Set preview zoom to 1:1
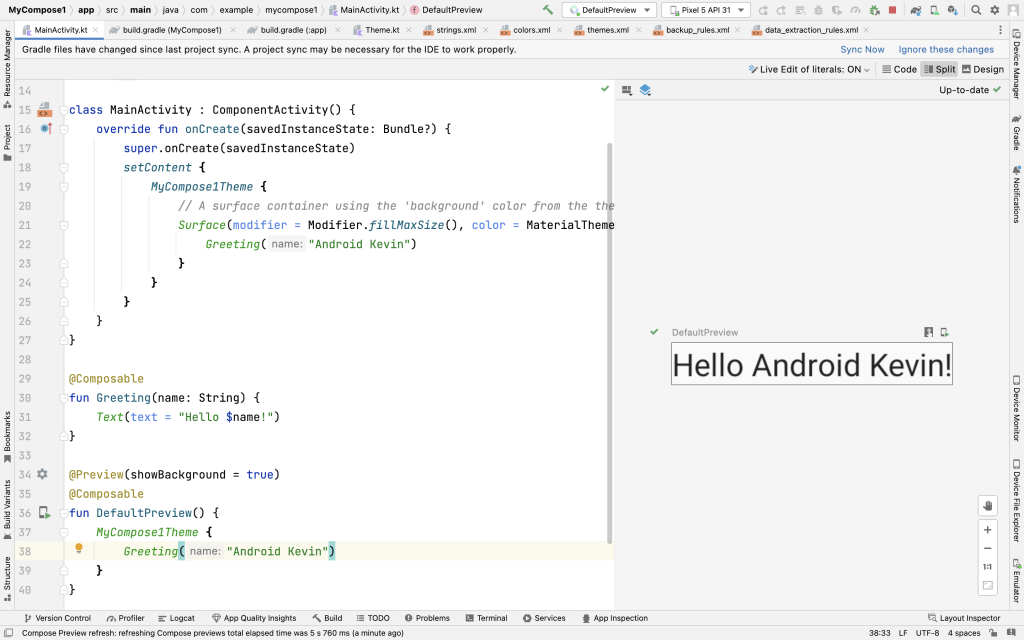The image size is (1024, 640). 987,567
